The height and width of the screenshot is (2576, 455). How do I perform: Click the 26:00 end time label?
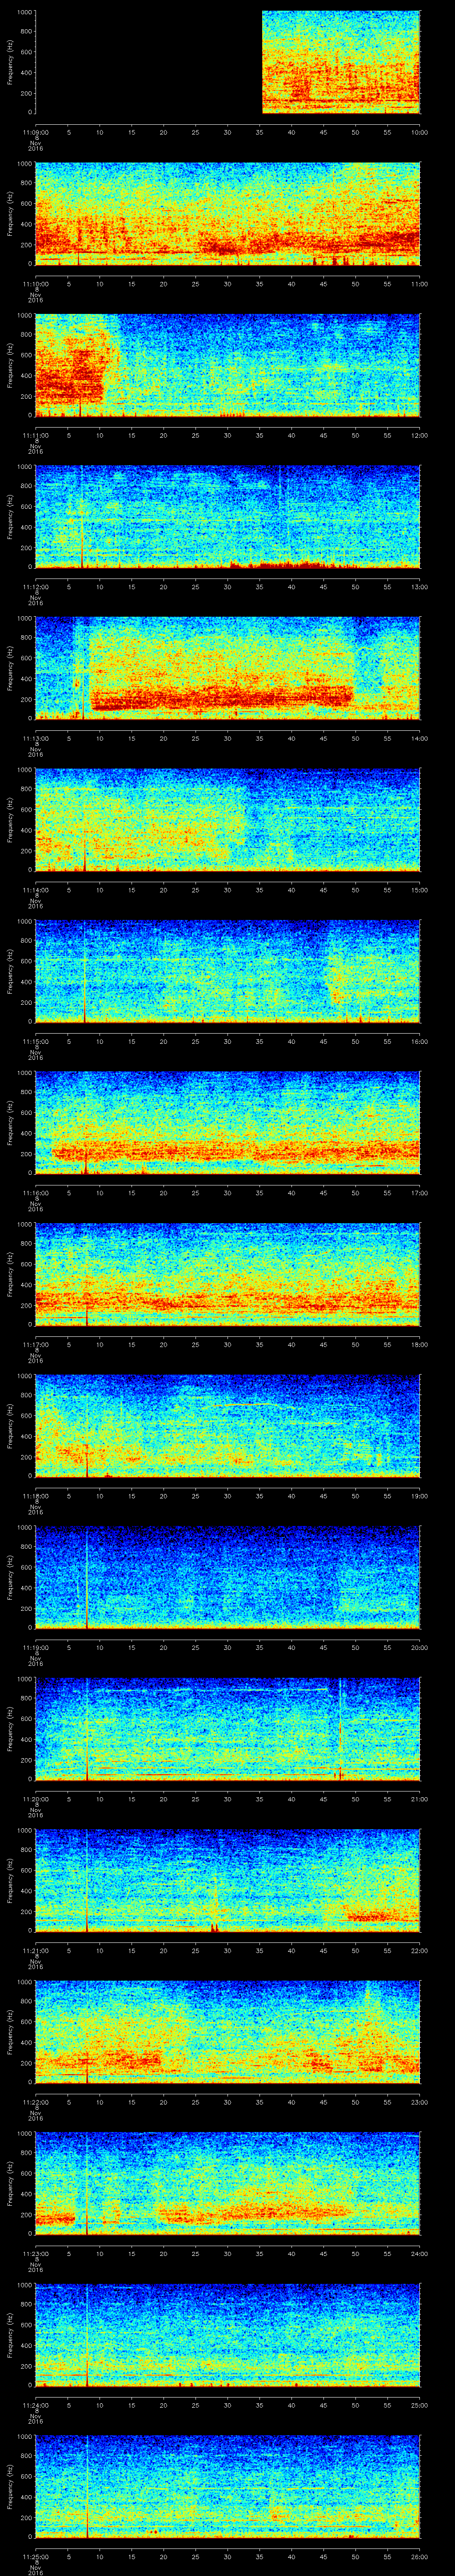click(x=419, y=2556)
